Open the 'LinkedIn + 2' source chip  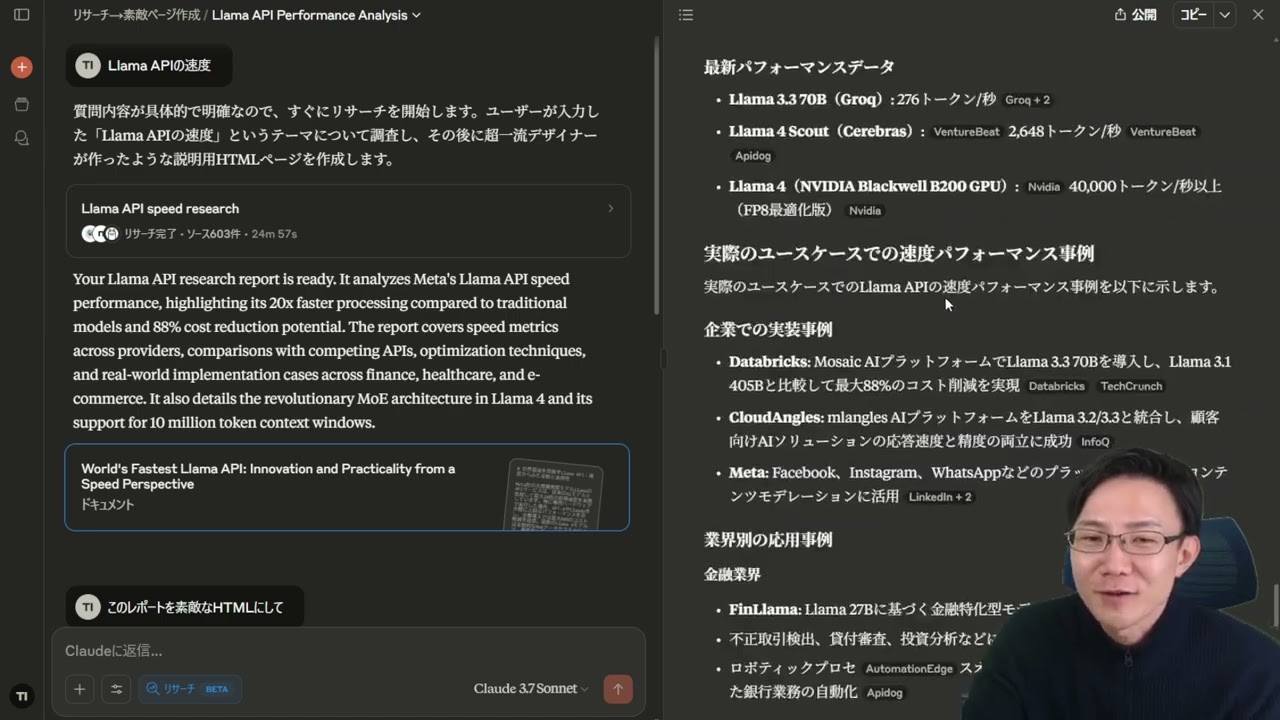point(940,497)
